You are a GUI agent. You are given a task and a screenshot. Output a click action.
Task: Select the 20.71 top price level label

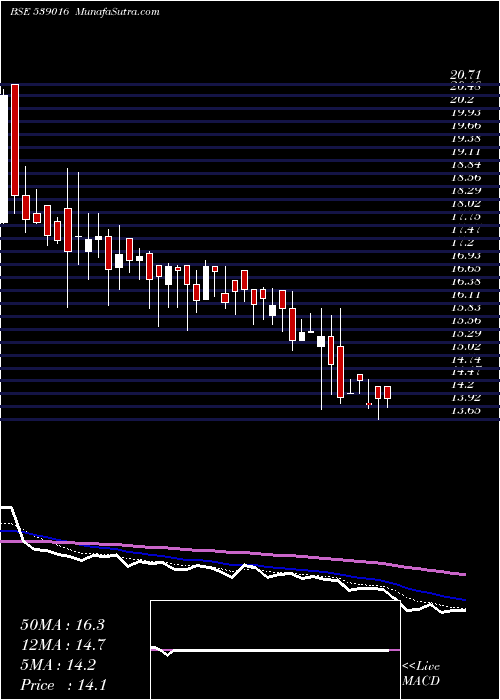click(466, 76)
